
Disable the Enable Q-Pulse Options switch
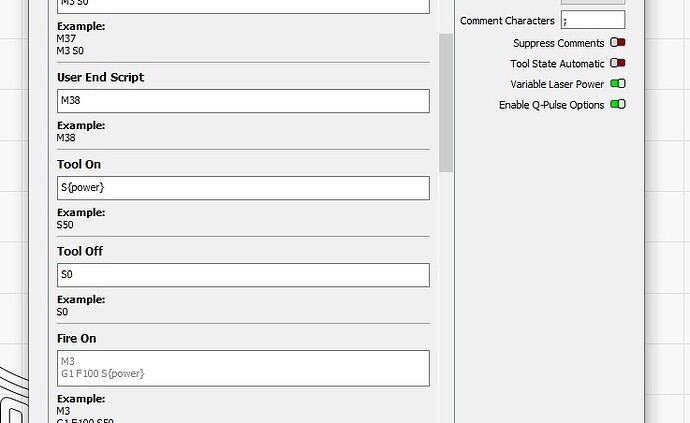click(x=617, y=105)
